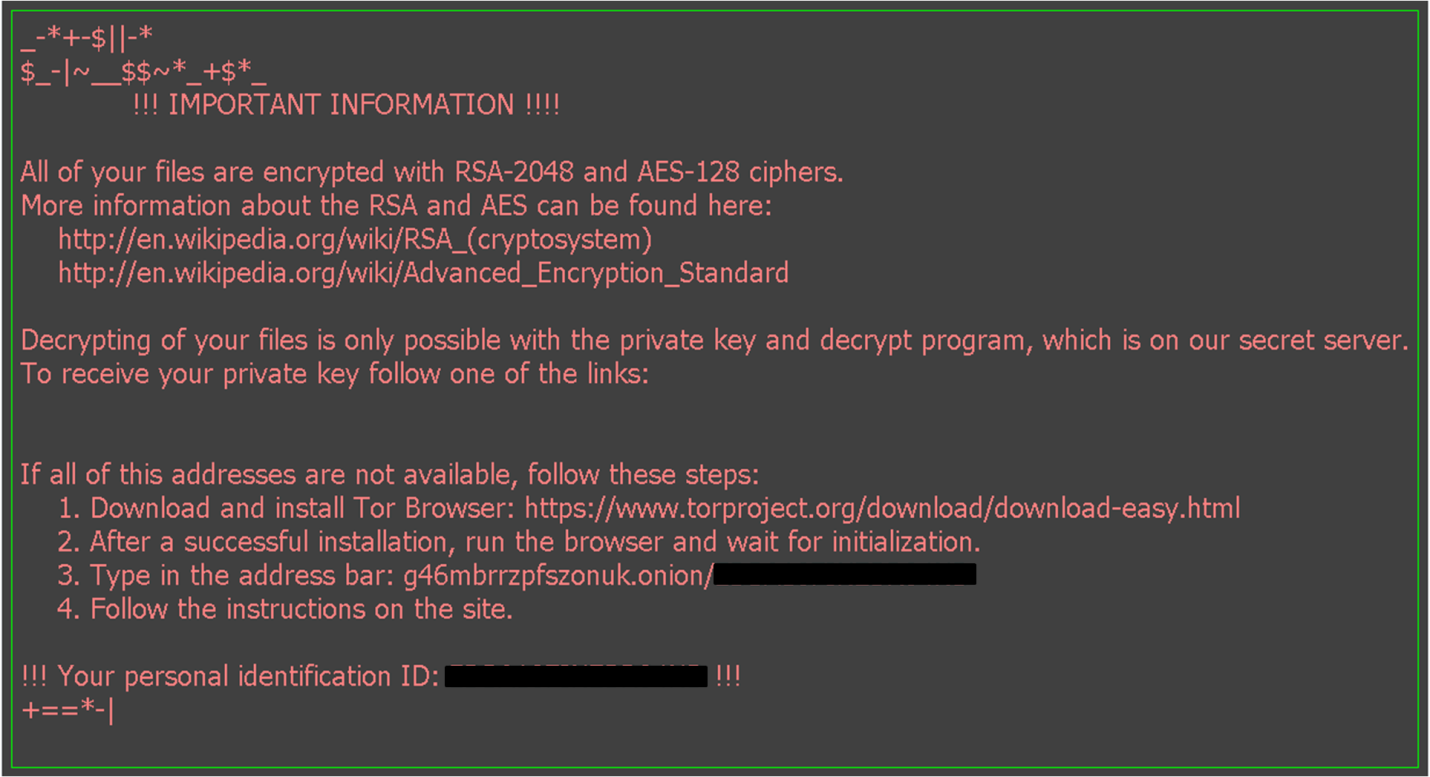Open the torproject.org download-easy link
Screen dimensions: 1430x777
pos(881,508)
